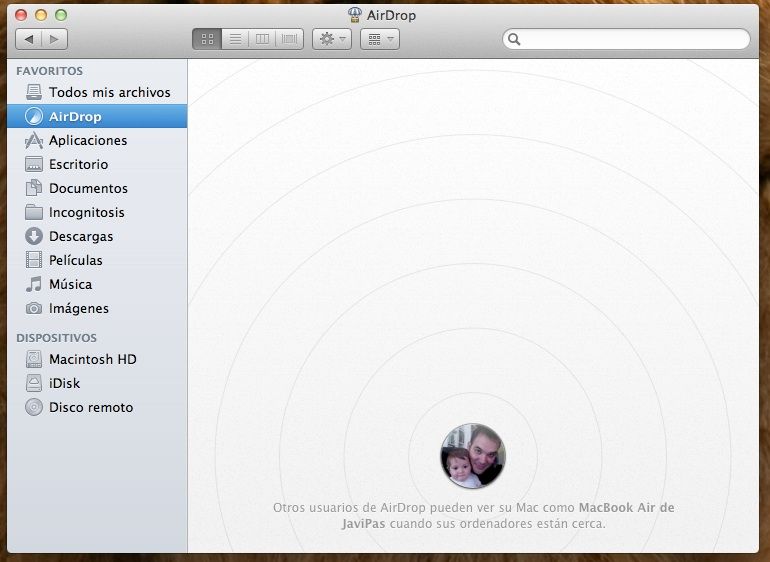Click the forward navigation arrow
The image size is (770, 562).
pyautogui.click(x=54, y=39)
